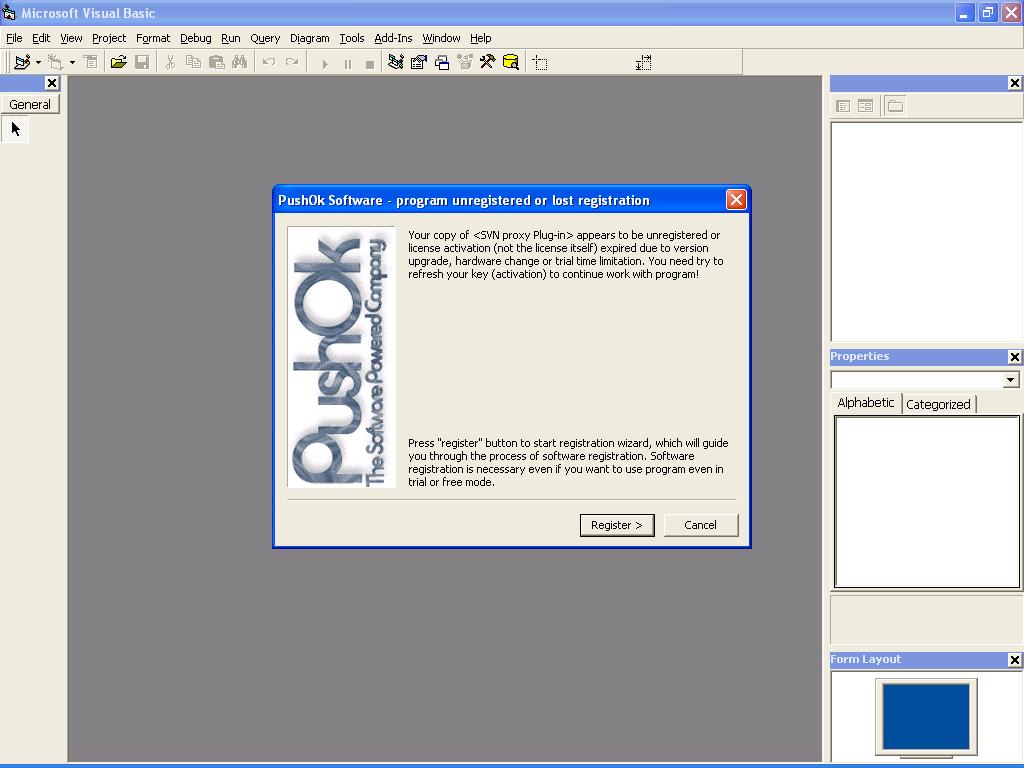This screenshot has height=768, width=1024.
Task: Toggle Folders view in Project Explorer
Action: coord(895,106)
